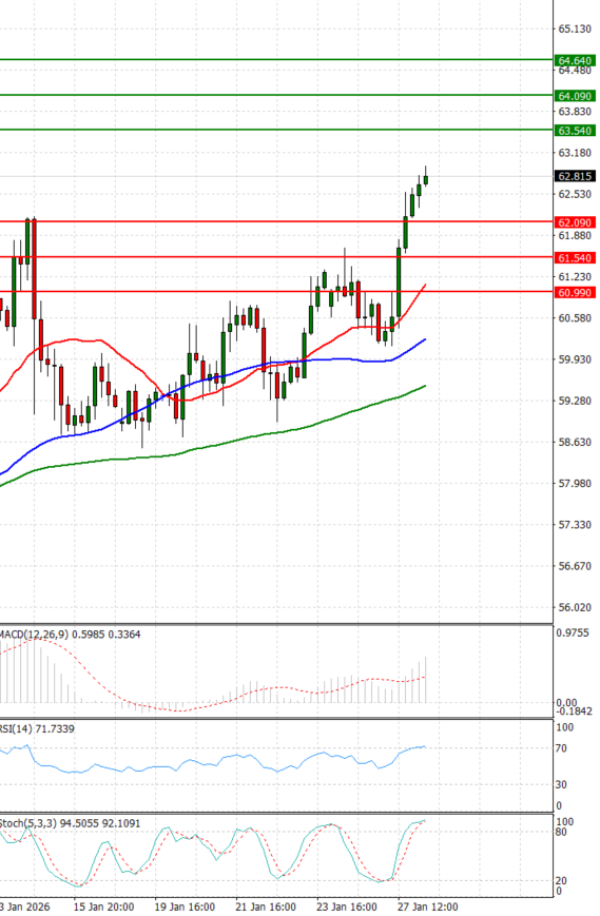This screenshot has width=600, height=916.
Task: Click the 63.540 green resistance price label
Action: pyautogui.click(x=575, y=131)
